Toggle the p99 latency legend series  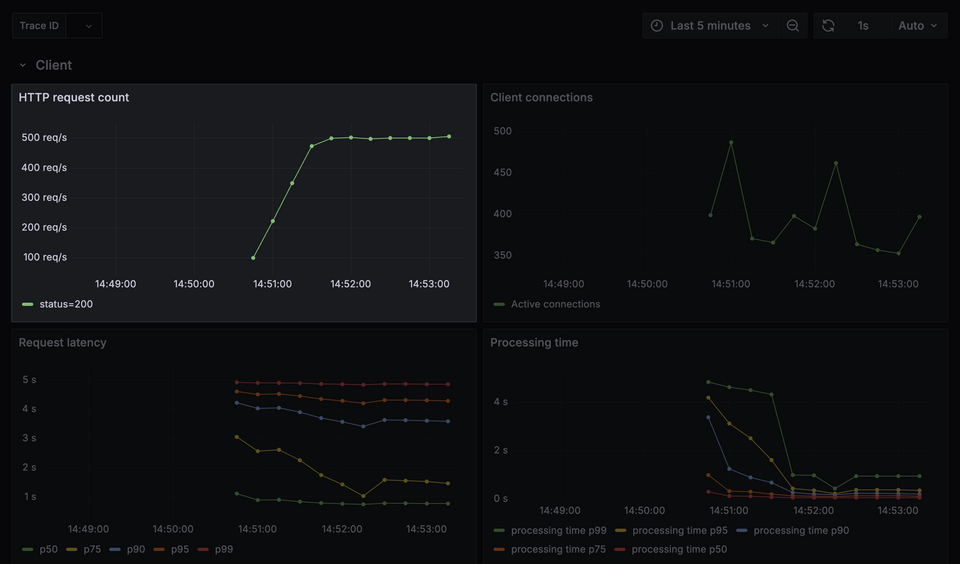pos(223,549)
